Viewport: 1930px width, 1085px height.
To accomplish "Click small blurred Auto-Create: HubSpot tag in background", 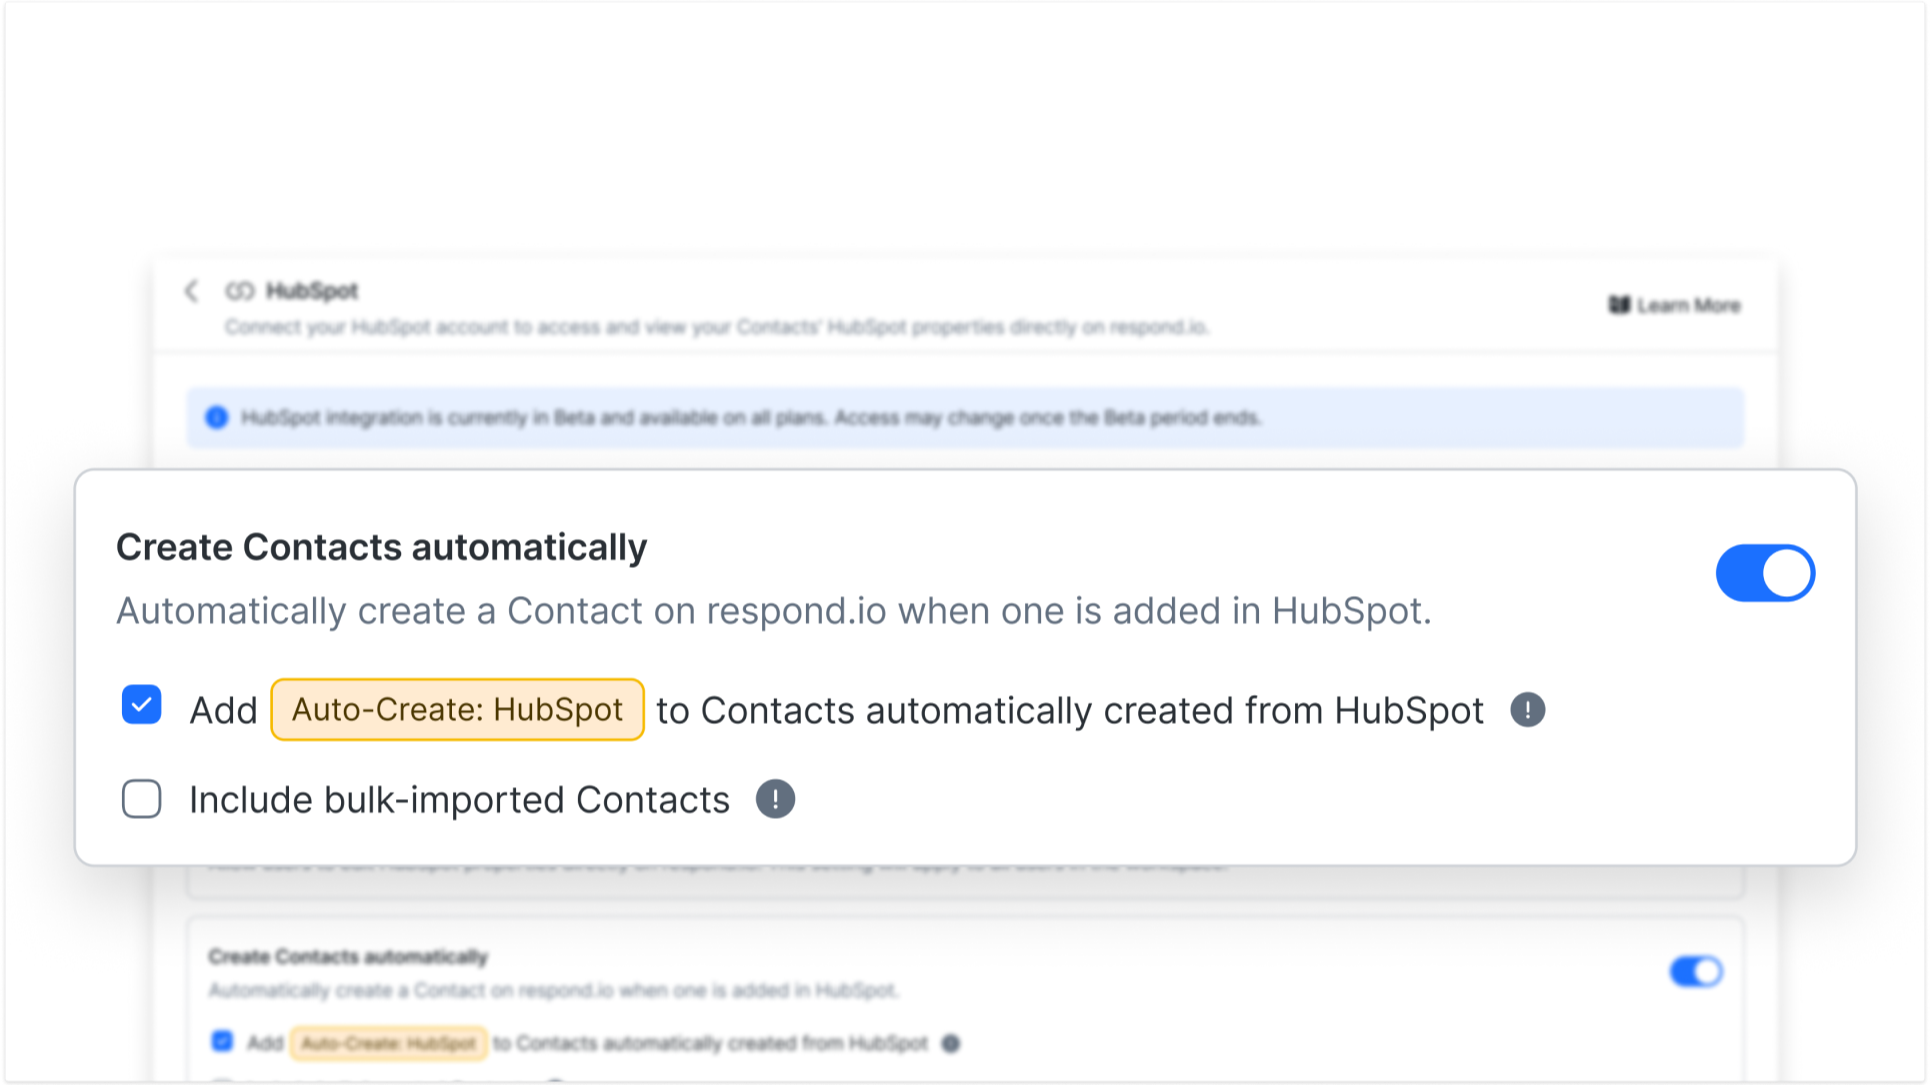I will click(x=389, y=1043).
